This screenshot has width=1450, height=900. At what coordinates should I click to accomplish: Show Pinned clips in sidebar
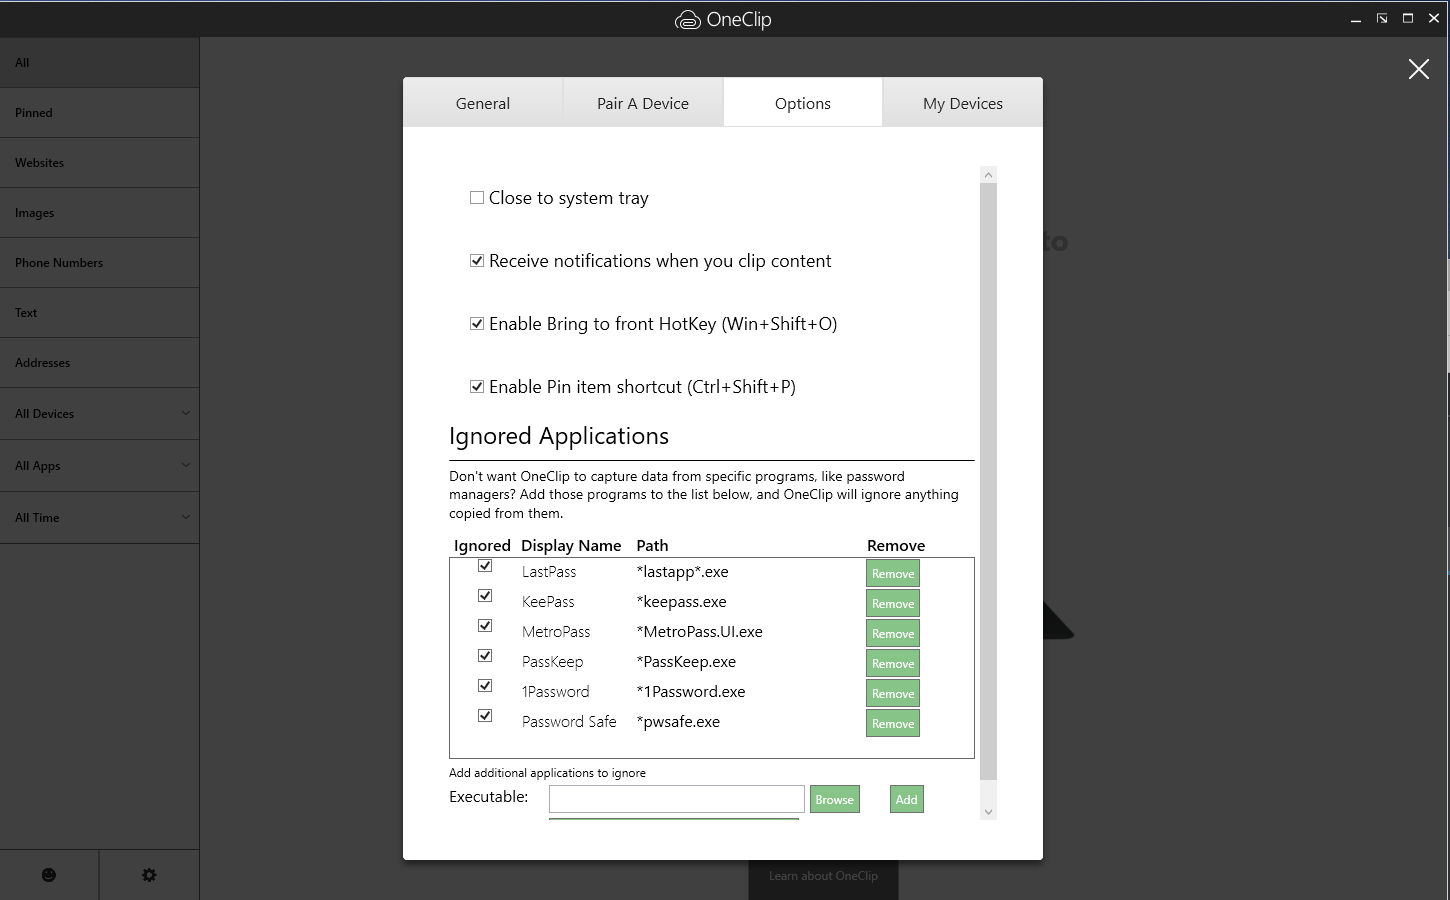(x=99, y=112)
